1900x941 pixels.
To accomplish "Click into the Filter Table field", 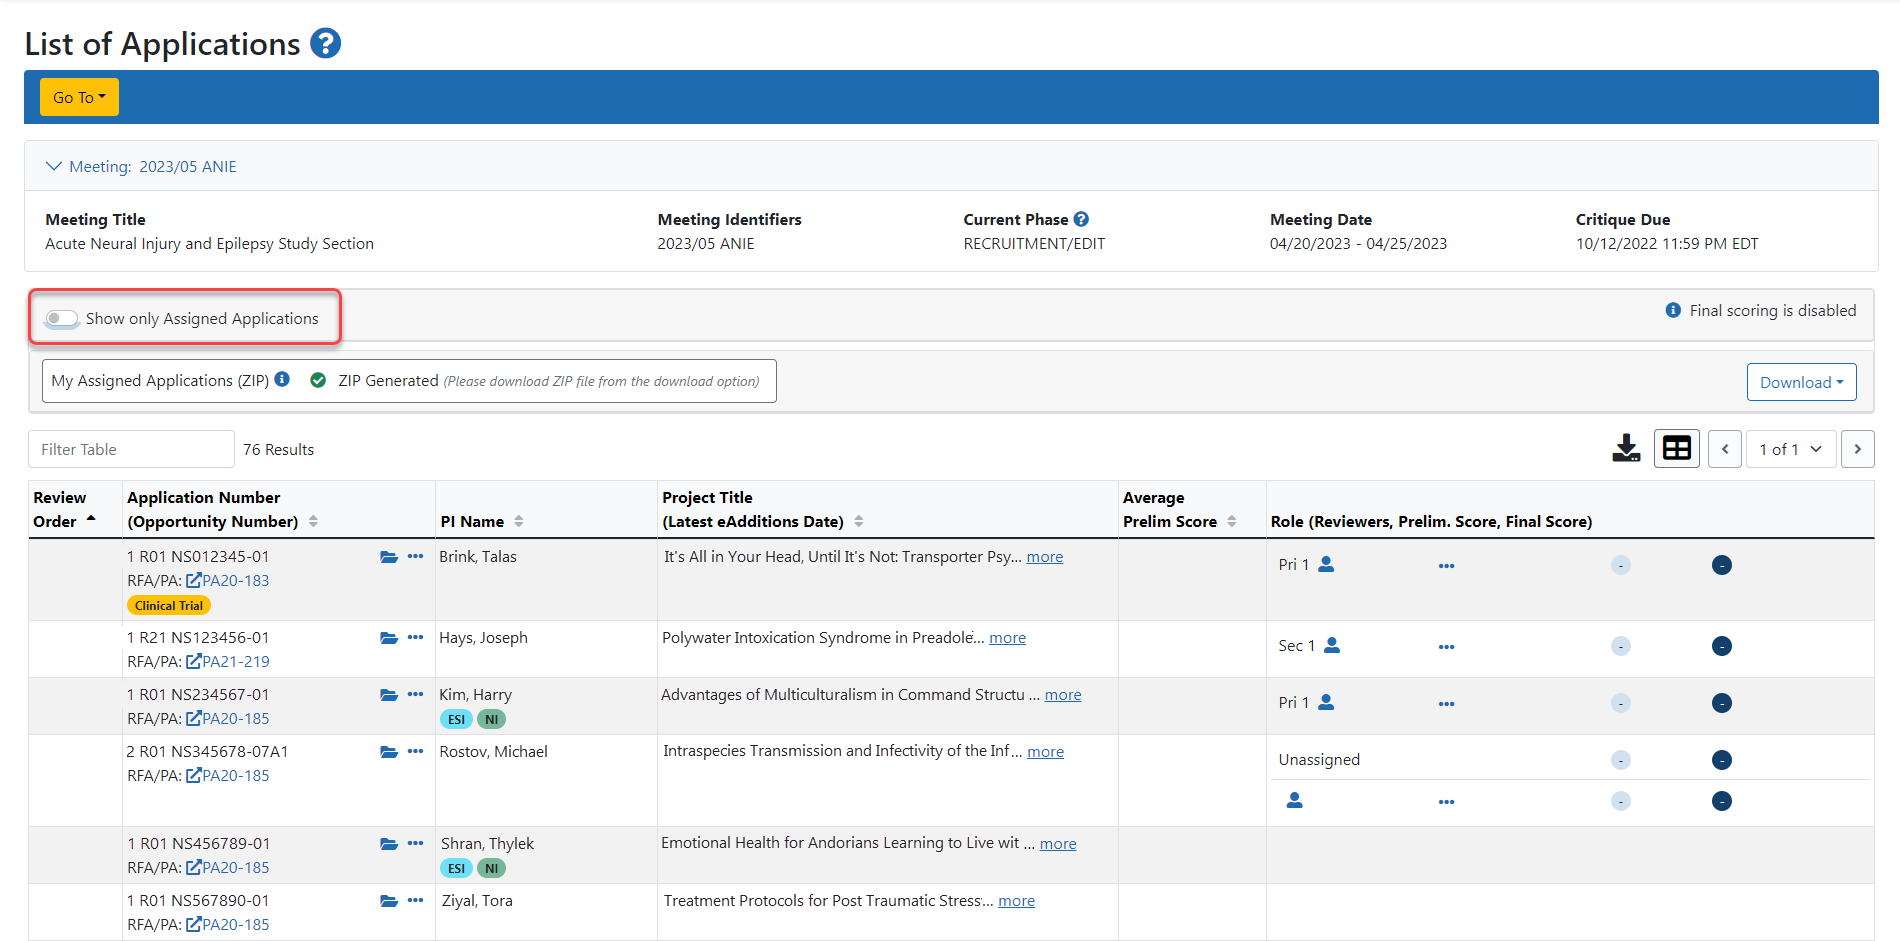I will (x=131, y=449).
